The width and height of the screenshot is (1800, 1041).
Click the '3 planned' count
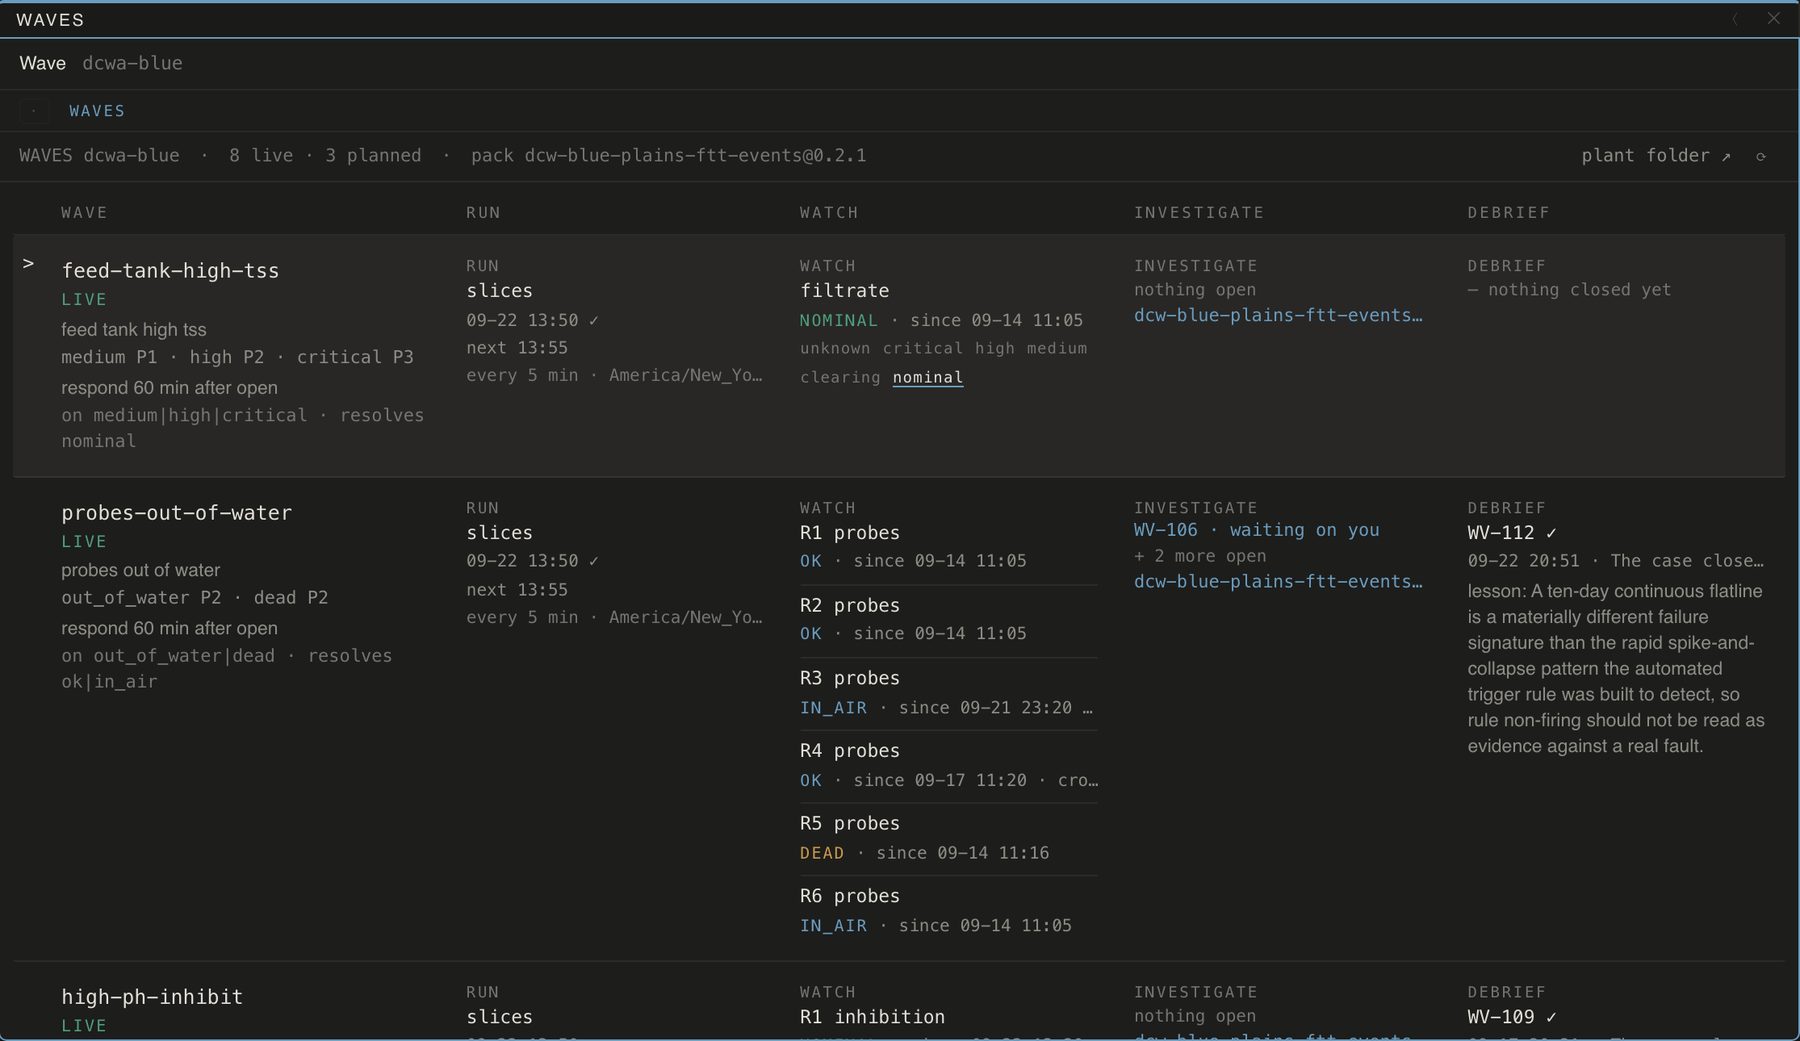coord(372,156)
